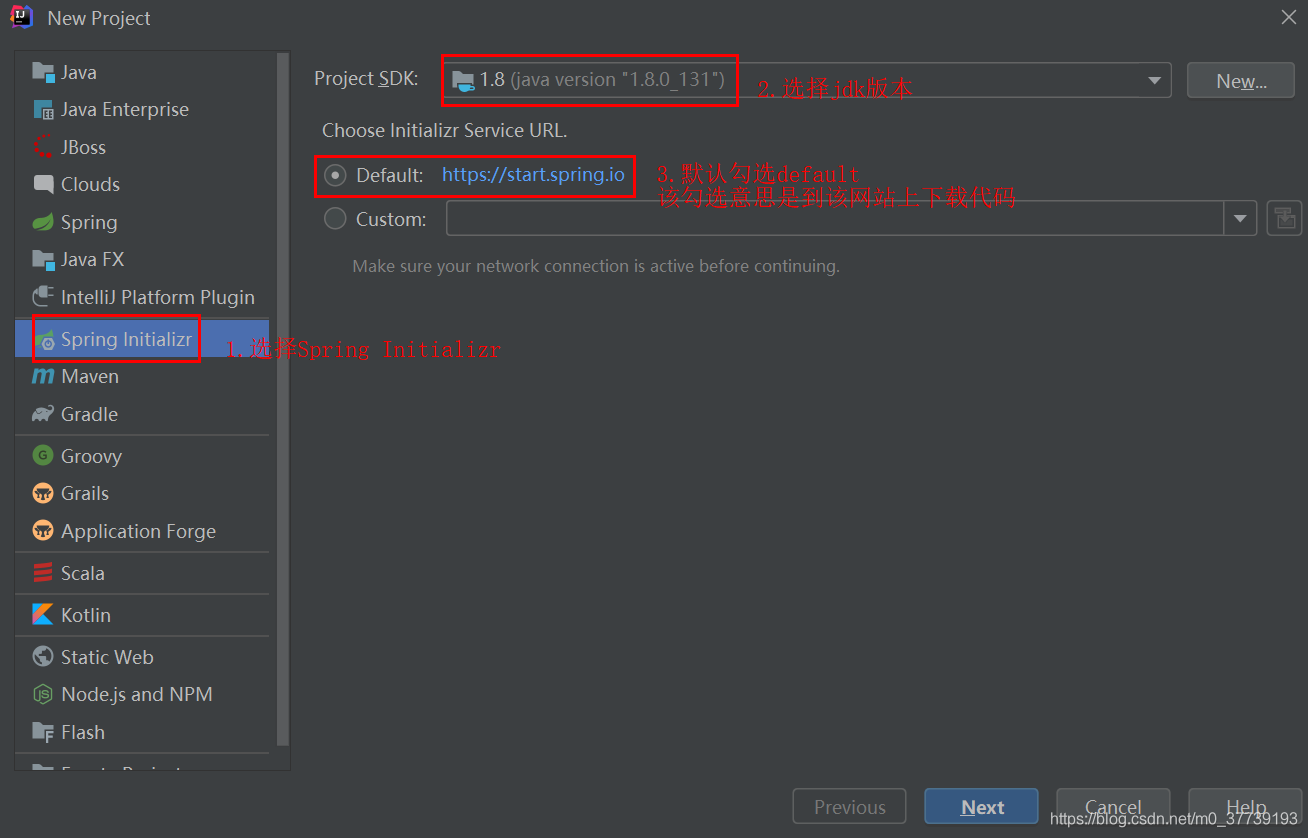Click the Java Enterprise icon
This screenshot has width=1308, height=838.
(x=43, y=109)
